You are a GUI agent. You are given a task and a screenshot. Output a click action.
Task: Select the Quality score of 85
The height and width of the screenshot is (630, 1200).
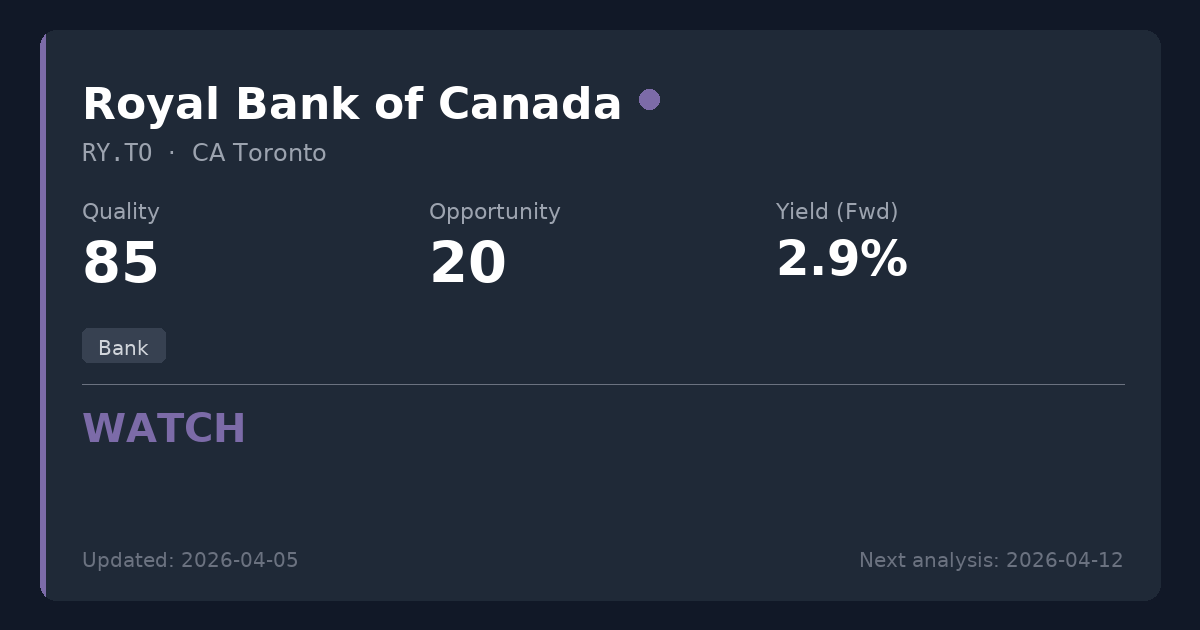120,264
